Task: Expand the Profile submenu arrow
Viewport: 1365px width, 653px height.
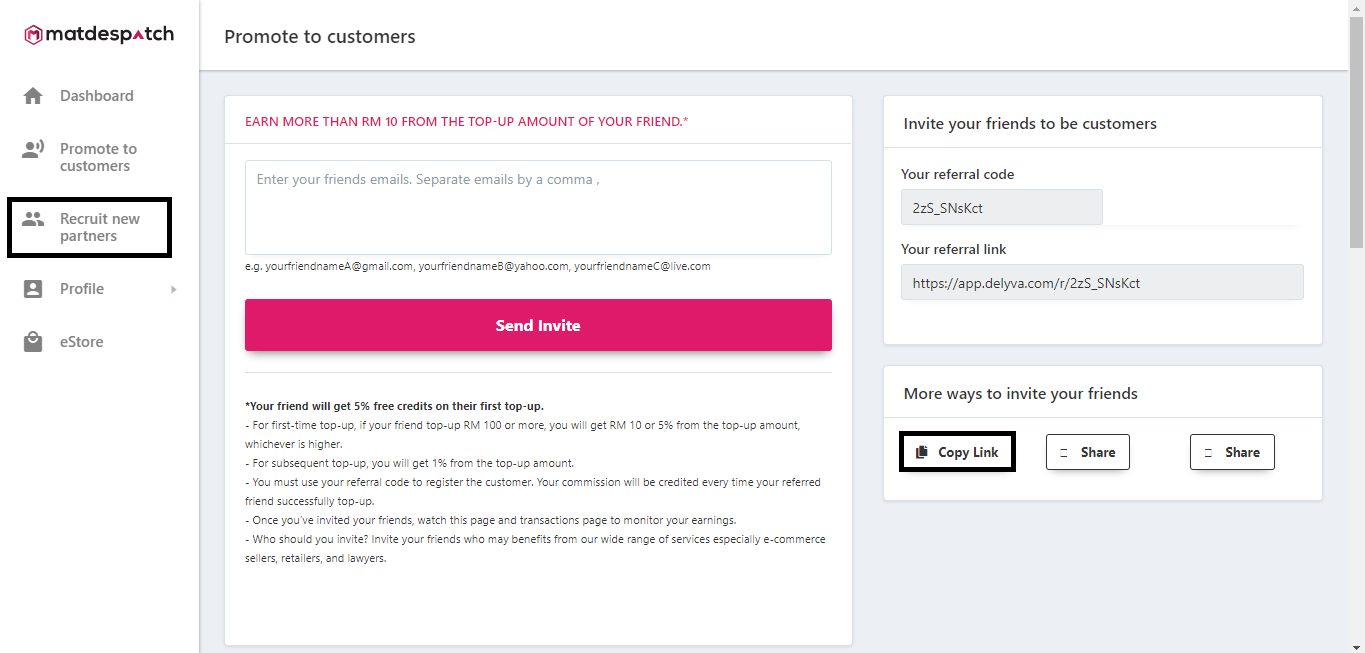Action: tap(173, 289)
